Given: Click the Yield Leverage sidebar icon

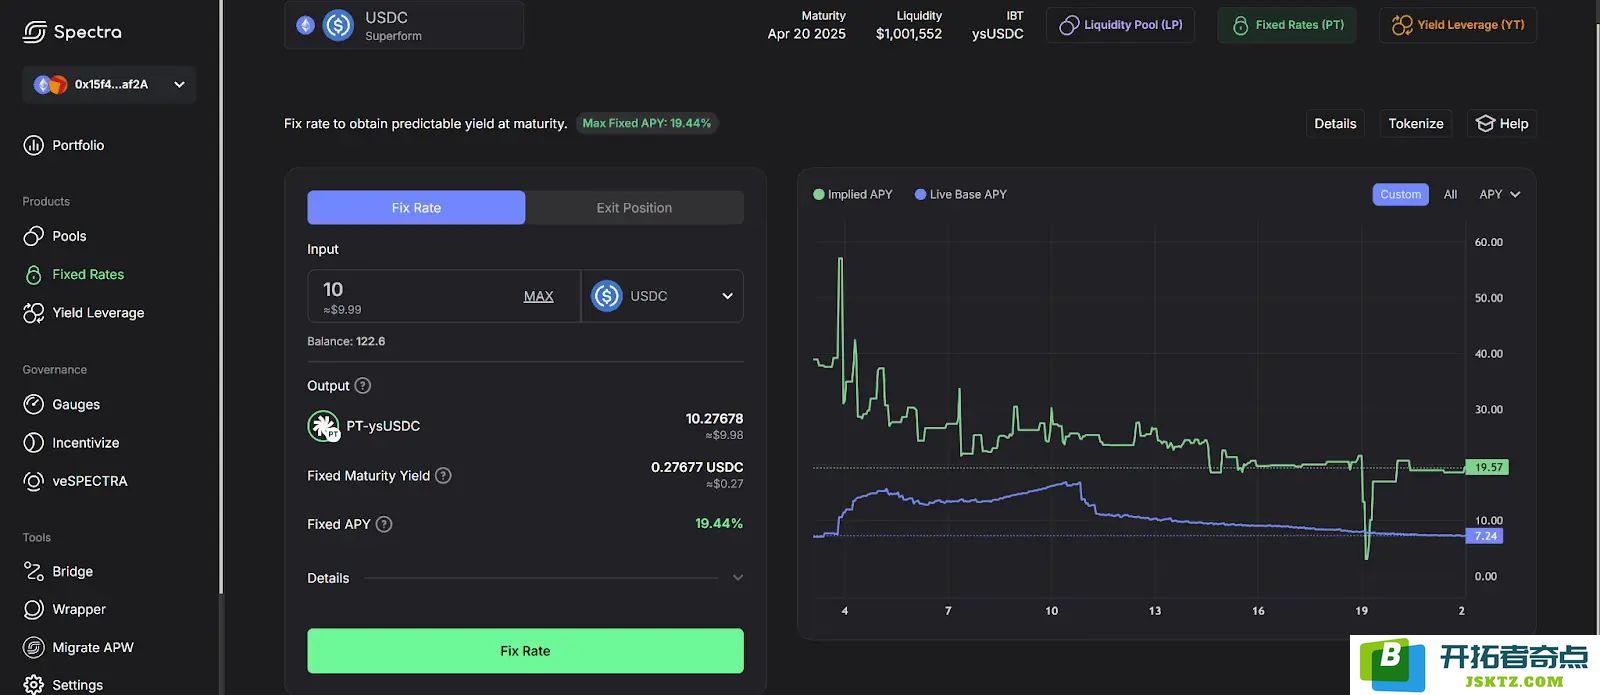Looking at the screenshot, I should point(33,312).
